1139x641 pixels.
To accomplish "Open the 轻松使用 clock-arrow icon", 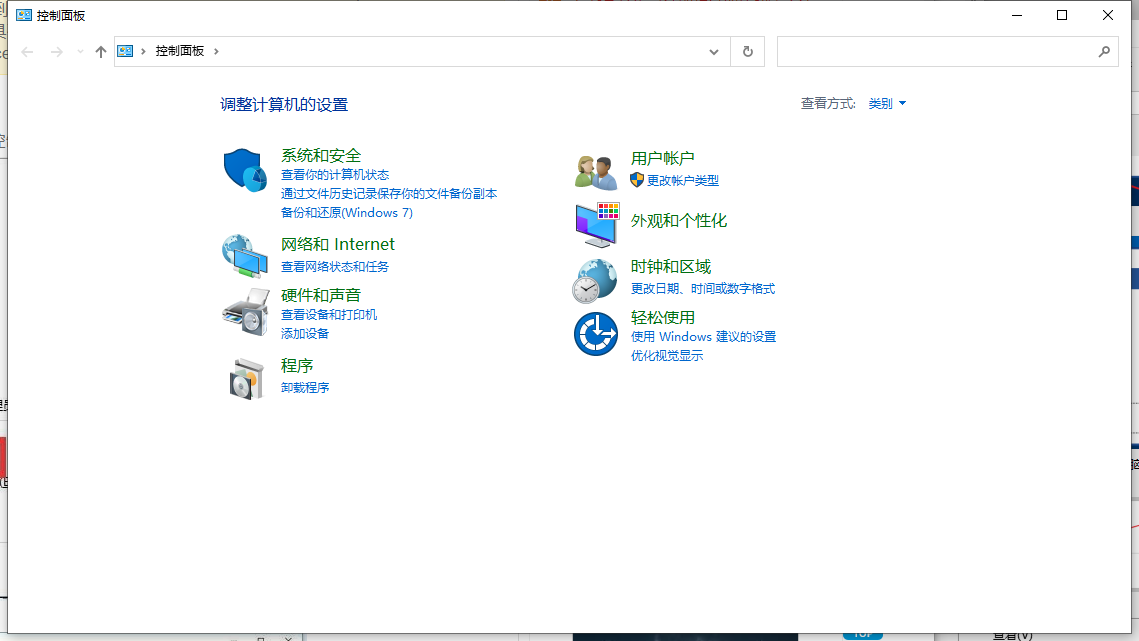I will tap(595, 331).
